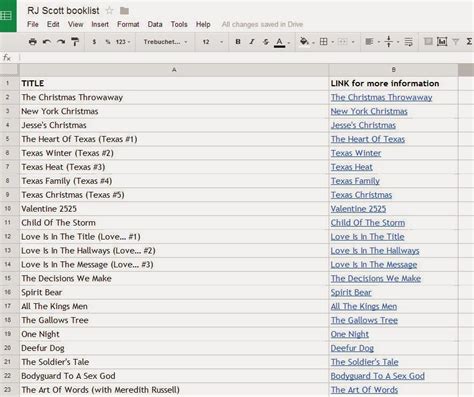Select cell 'Texas Family (Texas #4)'
The image size is (474, 397).
tap(174, 181)
